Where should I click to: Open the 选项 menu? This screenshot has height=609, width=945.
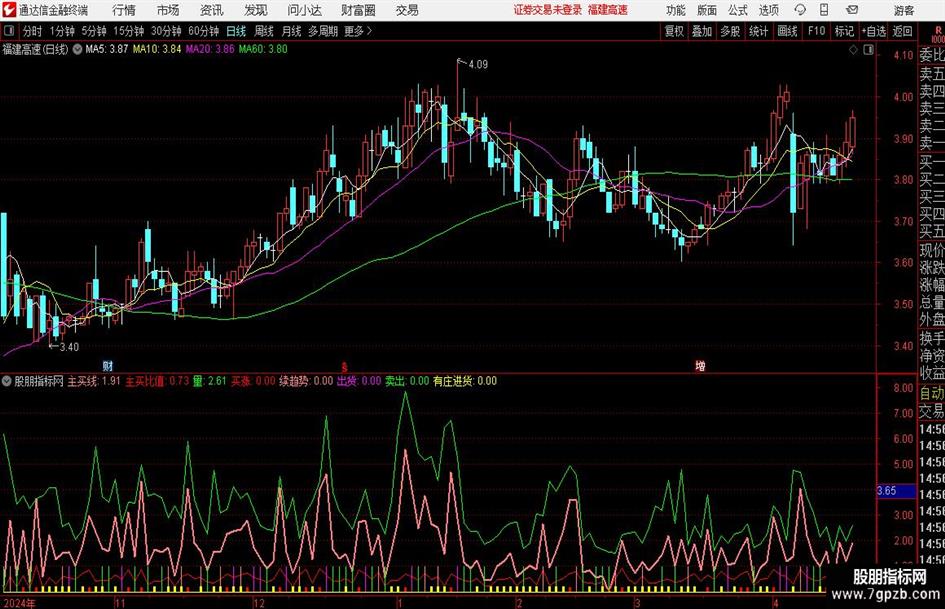click(x=768, y=10)
